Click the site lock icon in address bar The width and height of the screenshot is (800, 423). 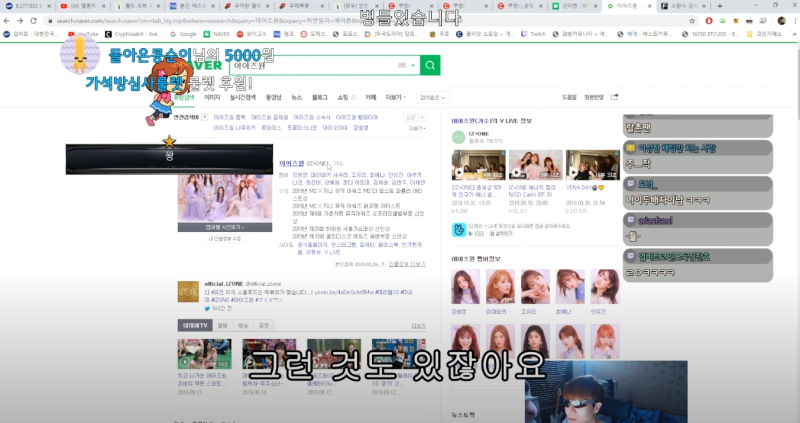point(49,21)
